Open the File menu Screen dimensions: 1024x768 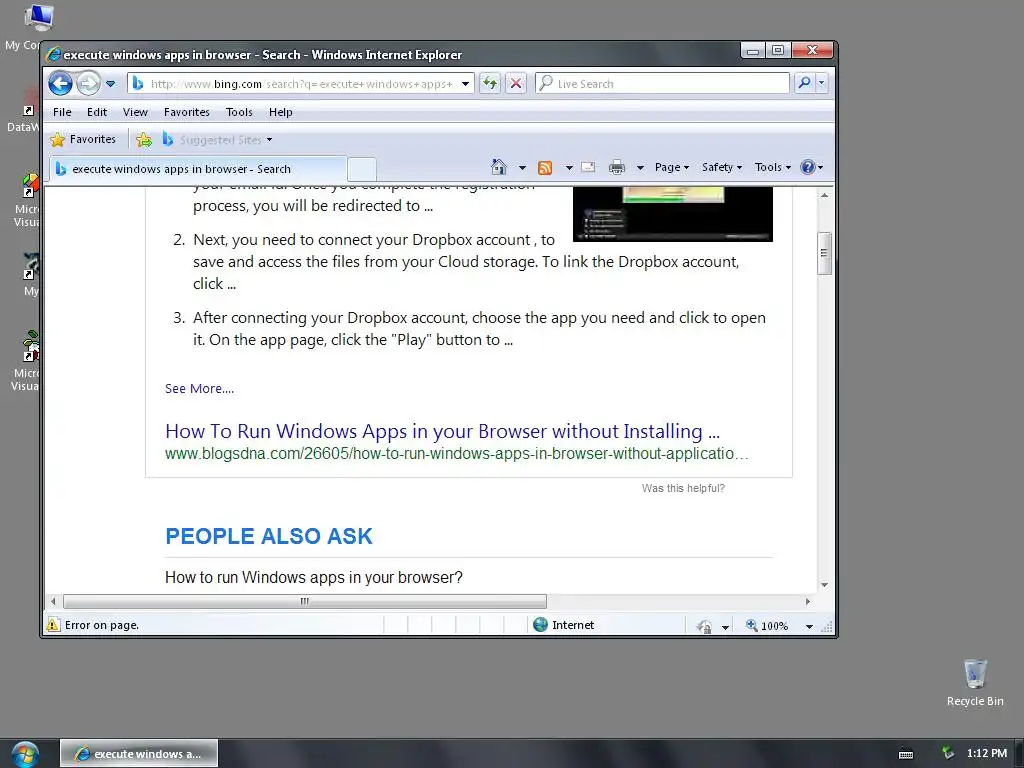tap(62, 112)
